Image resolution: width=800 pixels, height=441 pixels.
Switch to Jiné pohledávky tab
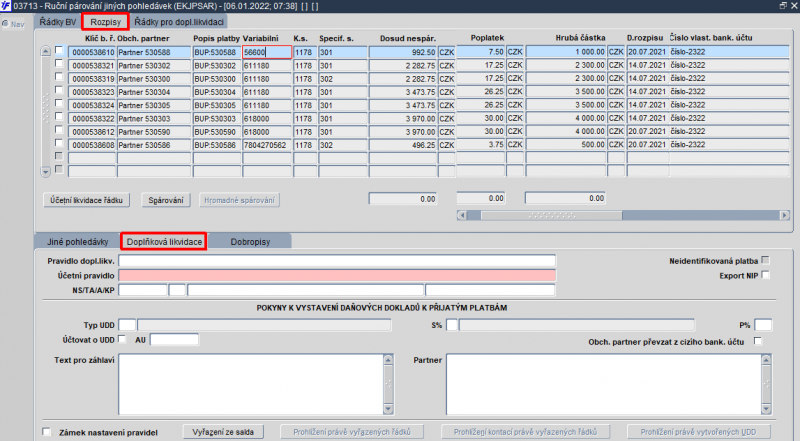pos(78,241)
